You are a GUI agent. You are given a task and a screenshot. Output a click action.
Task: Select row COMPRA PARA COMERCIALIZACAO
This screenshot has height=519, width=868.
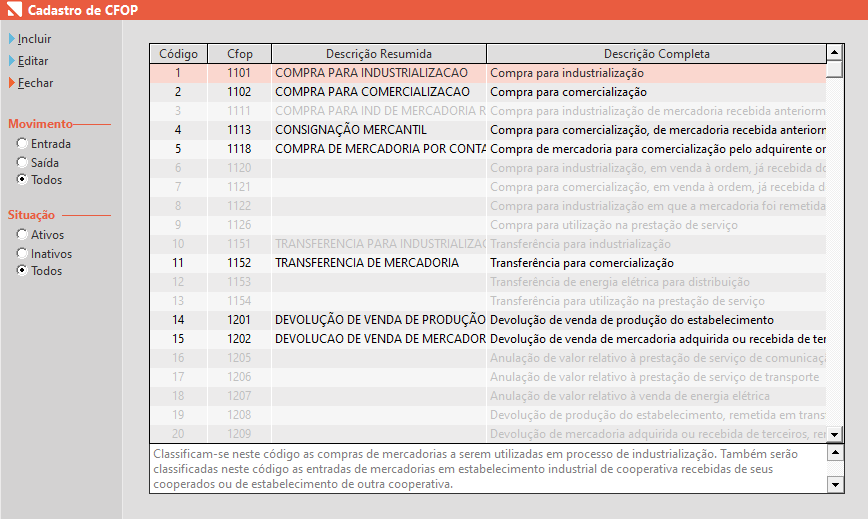tap(488, 92)
